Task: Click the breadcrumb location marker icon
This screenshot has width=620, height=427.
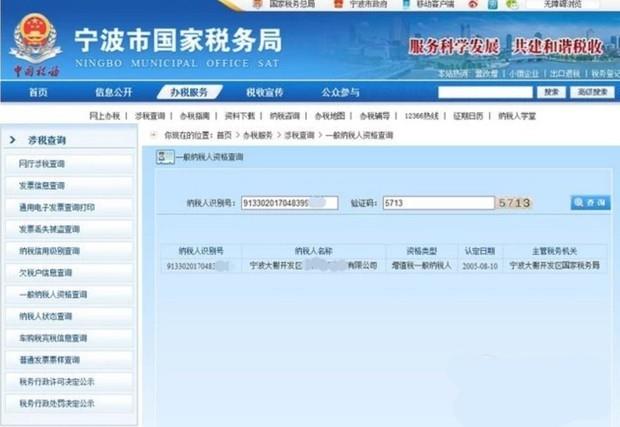Action: (153, 135)
